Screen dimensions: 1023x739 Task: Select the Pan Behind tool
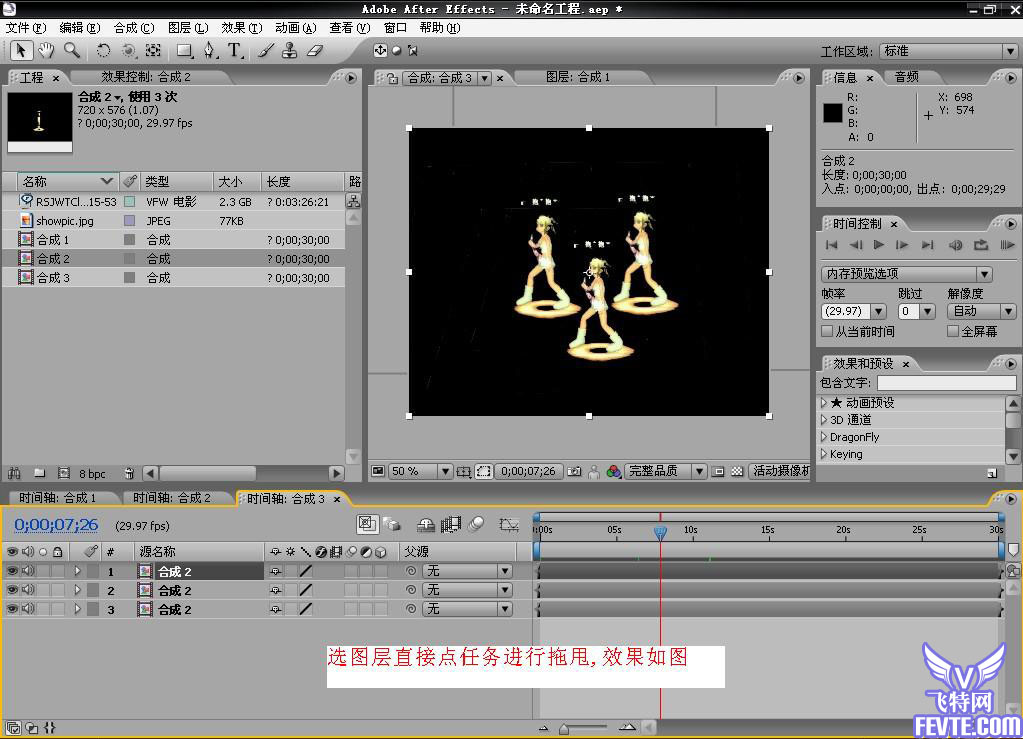(153, 50)
